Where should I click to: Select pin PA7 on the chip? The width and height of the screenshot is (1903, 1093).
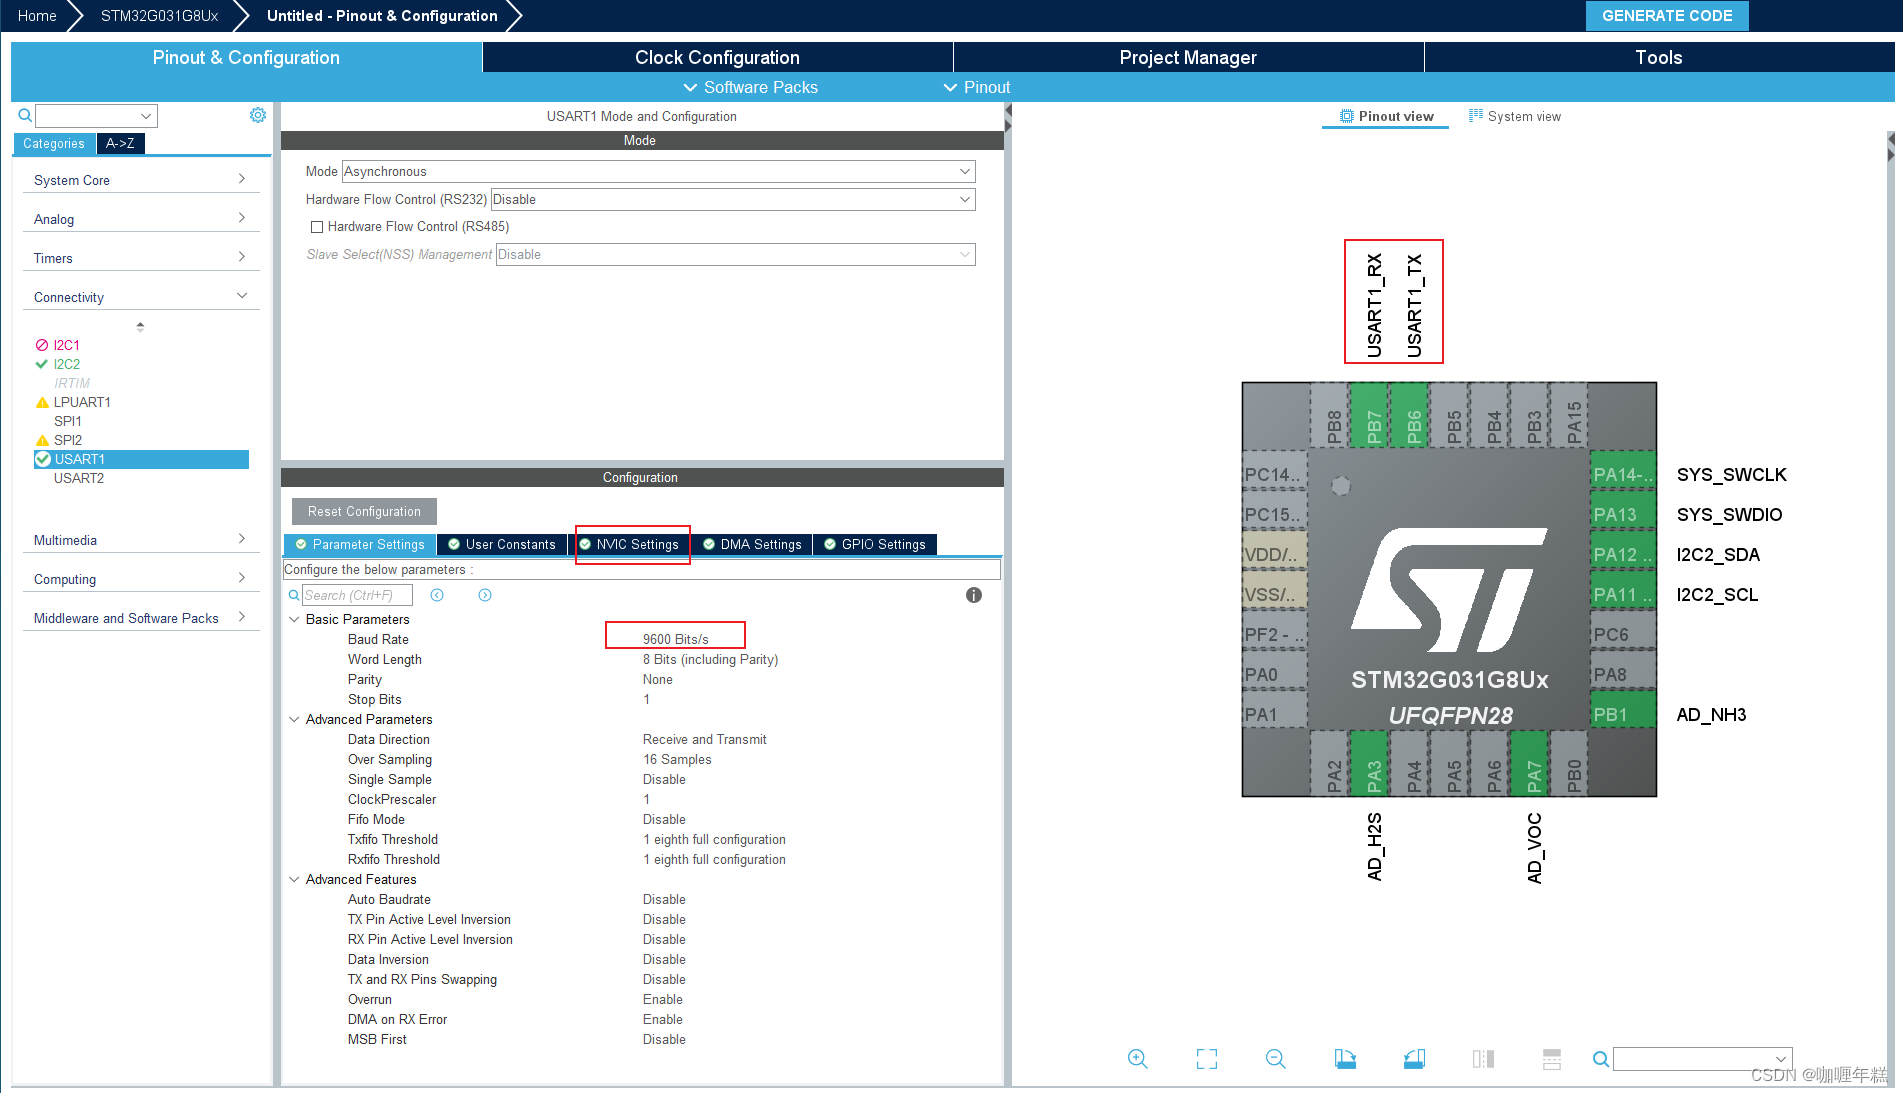[1529, 763]
